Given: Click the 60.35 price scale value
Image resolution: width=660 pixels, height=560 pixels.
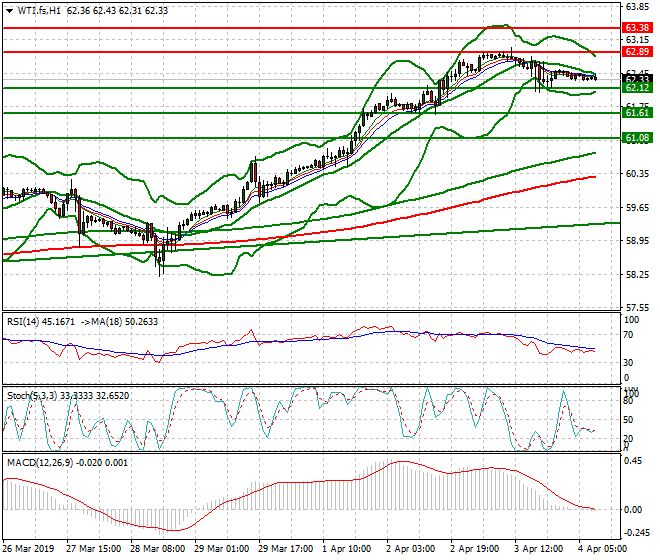Looking at the screenshot, I should click(637, 173).
